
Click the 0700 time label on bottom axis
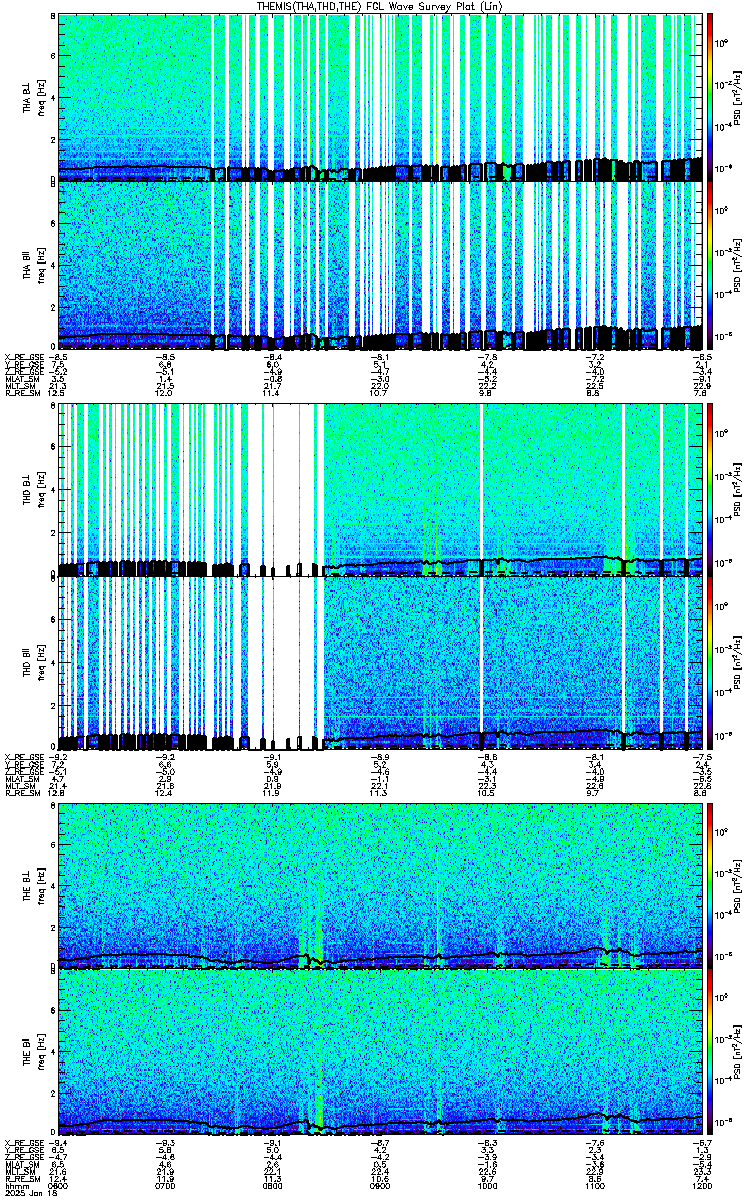pos(165,1186)
